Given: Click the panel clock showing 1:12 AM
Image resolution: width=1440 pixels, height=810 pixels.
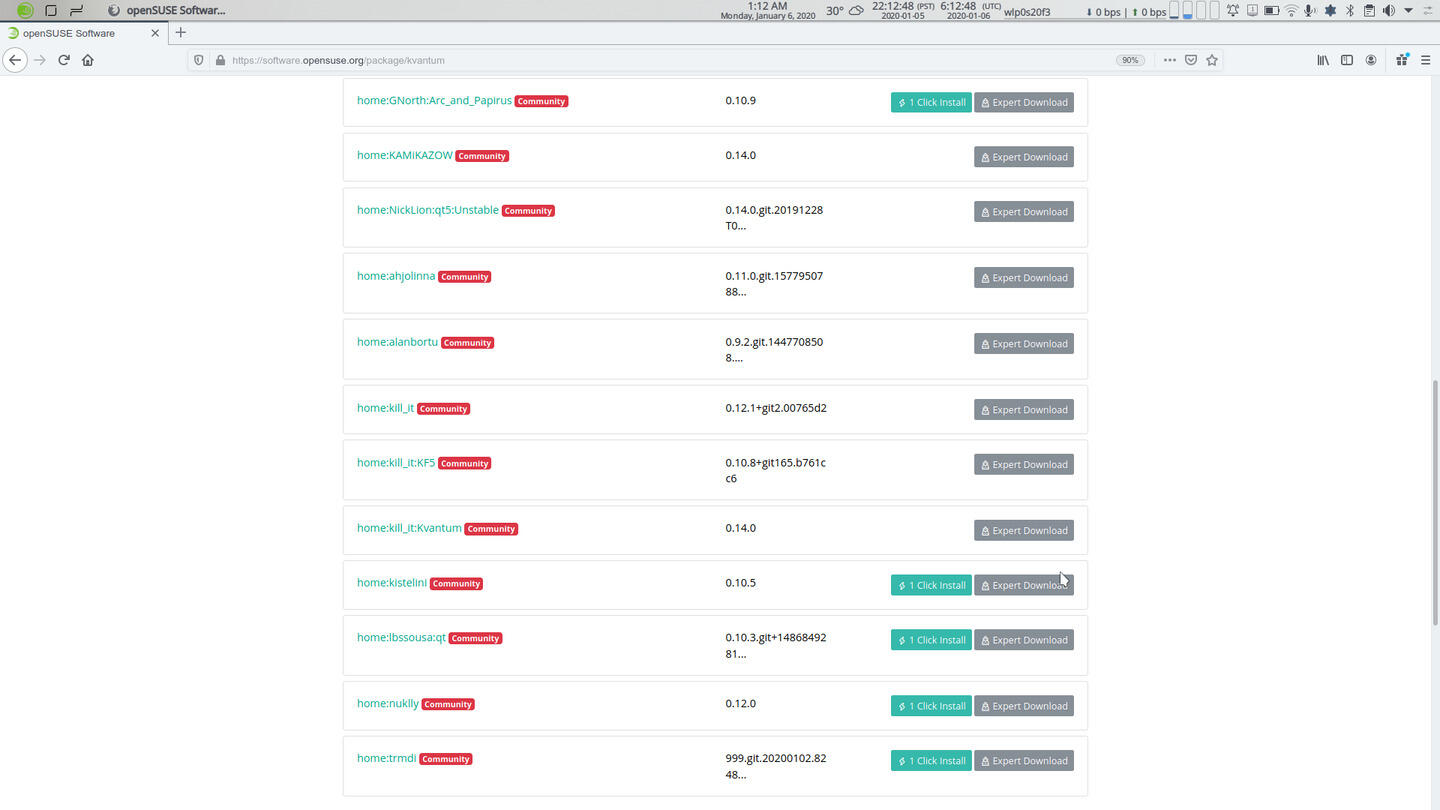Looking at the screenshot, I should click(x=768, y=11).
